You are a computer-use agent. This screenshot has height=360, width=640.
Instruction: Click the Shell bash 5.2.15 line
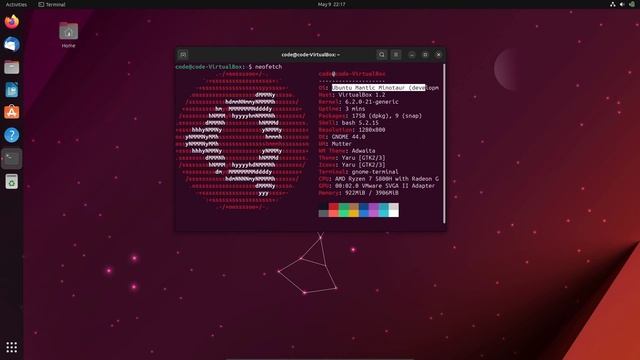pos(349,123)
